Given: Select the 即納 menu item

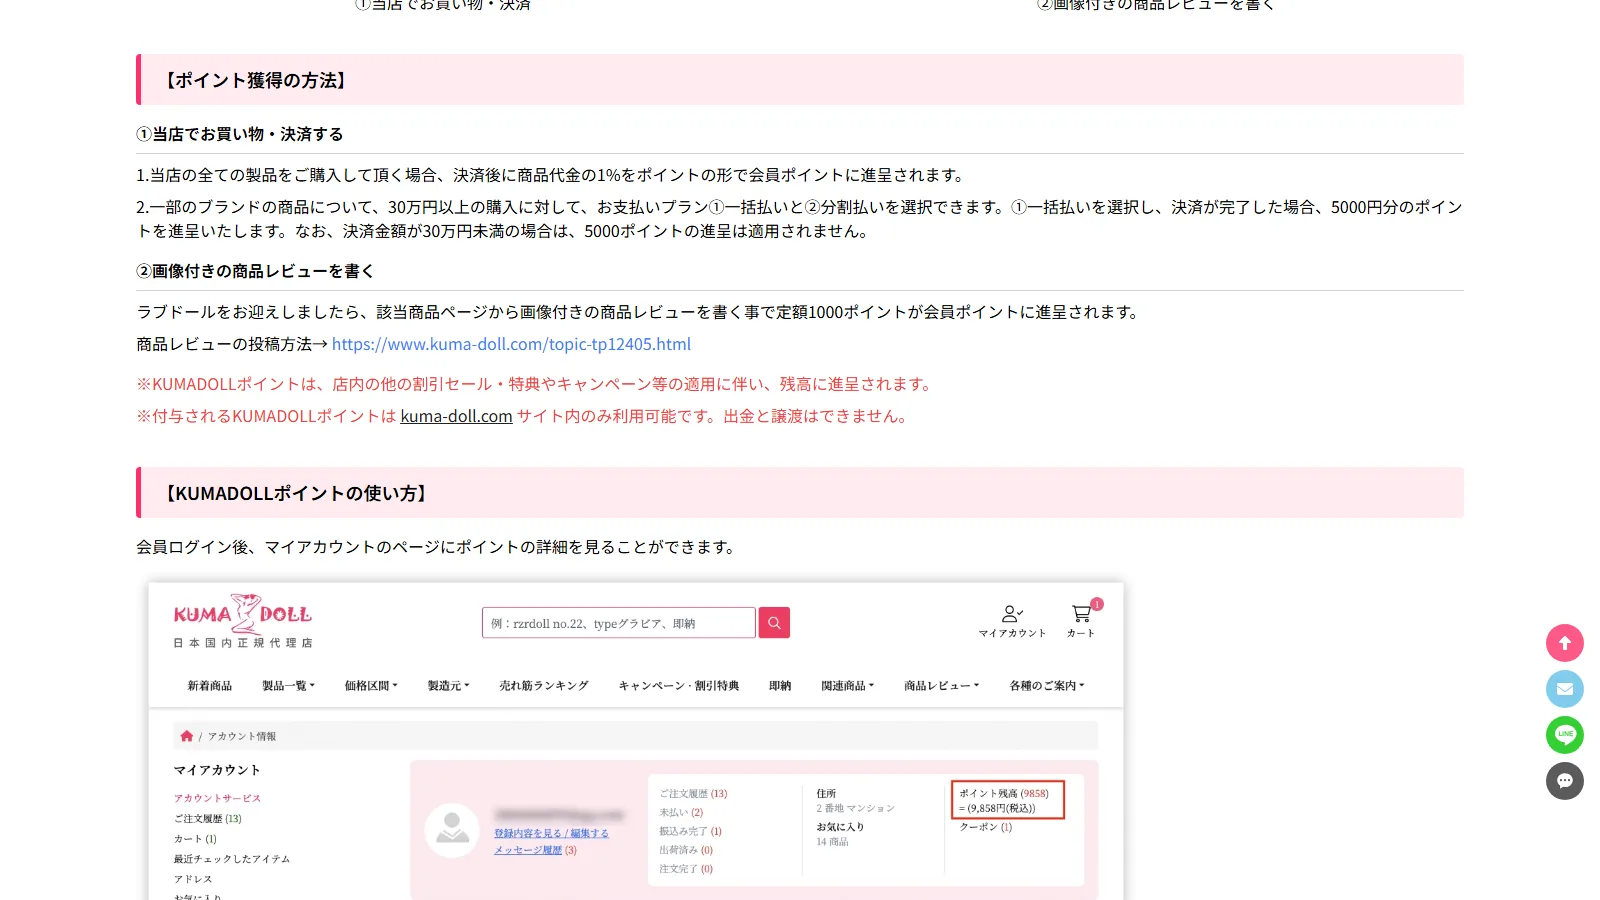Looking at the screenshot, I should (x=780, y=685).
